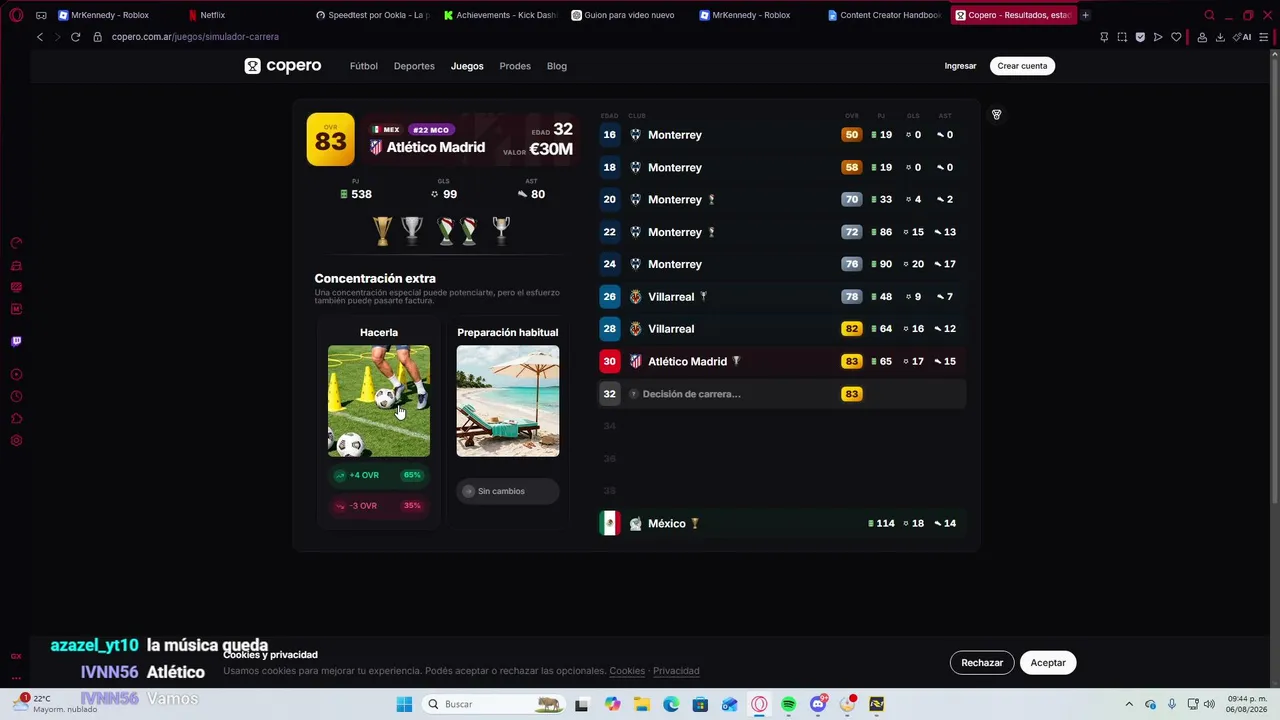Open the Windows Start menu

(404, 704)
